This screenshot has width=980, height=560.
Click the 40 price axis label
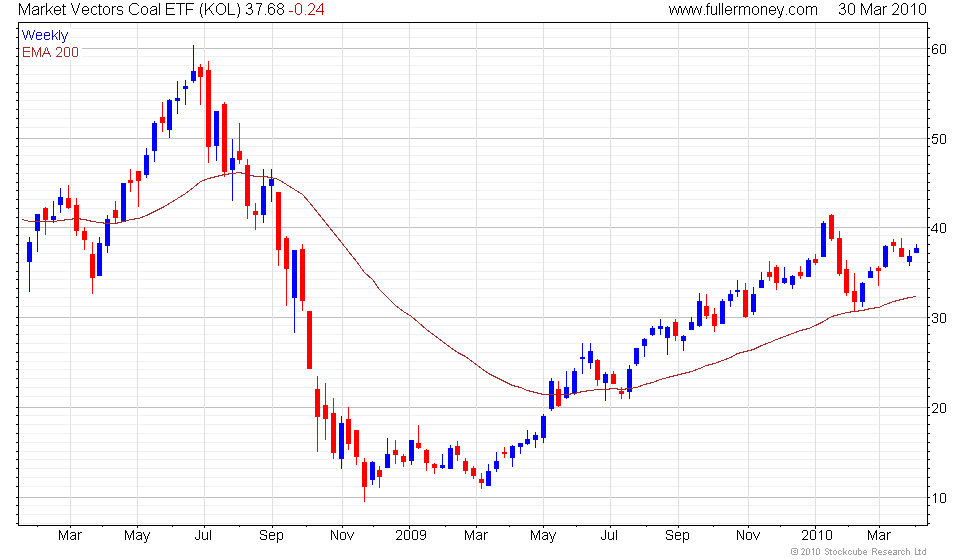939,228
